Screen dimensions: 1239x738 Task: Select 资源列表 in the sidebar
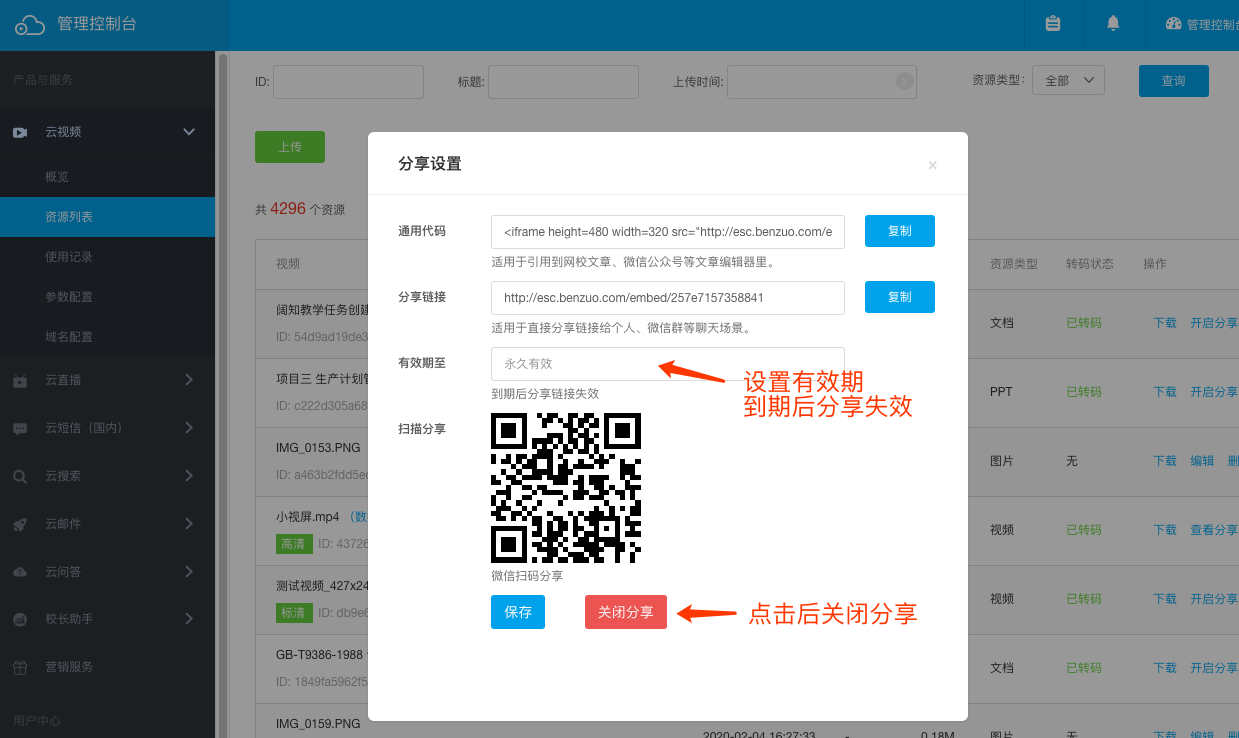tap(69, 217)
